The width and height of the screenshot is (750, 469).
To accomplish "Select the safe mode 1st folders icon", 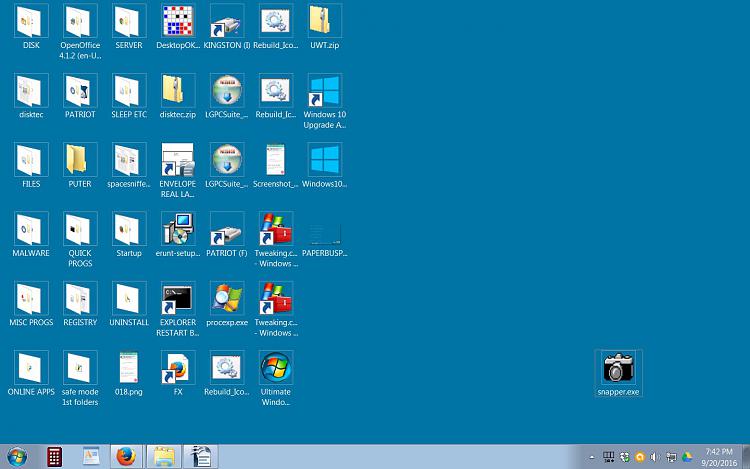I will pyautogui.click(x=80, y=368).
